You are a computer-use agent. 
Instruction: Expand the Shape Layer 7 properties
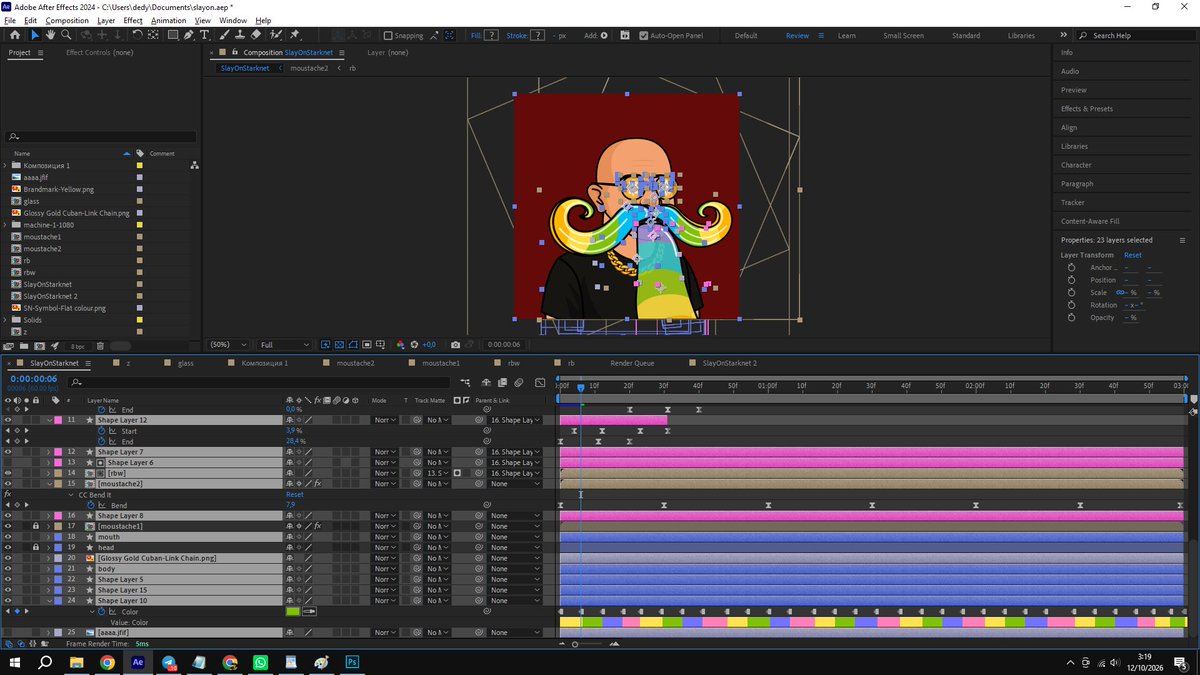pos(48,452)
